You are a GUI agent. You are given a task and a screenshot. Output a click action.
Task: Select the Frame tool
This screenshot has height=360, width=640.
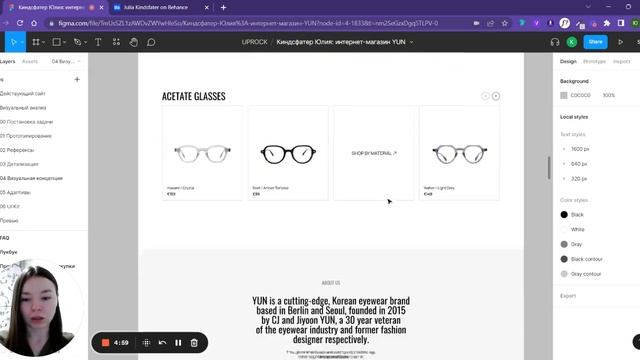click(36, 42)
